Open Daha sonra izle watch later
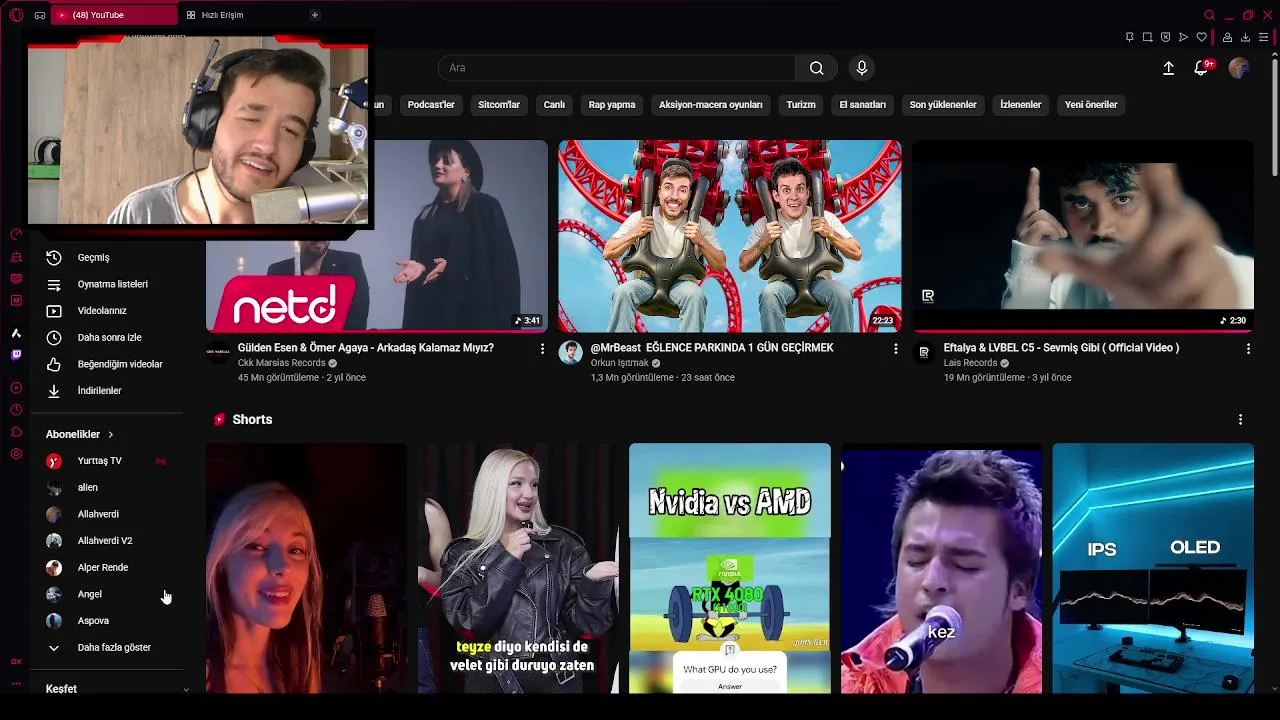The image size is (1280, 720). click(107, 337)
